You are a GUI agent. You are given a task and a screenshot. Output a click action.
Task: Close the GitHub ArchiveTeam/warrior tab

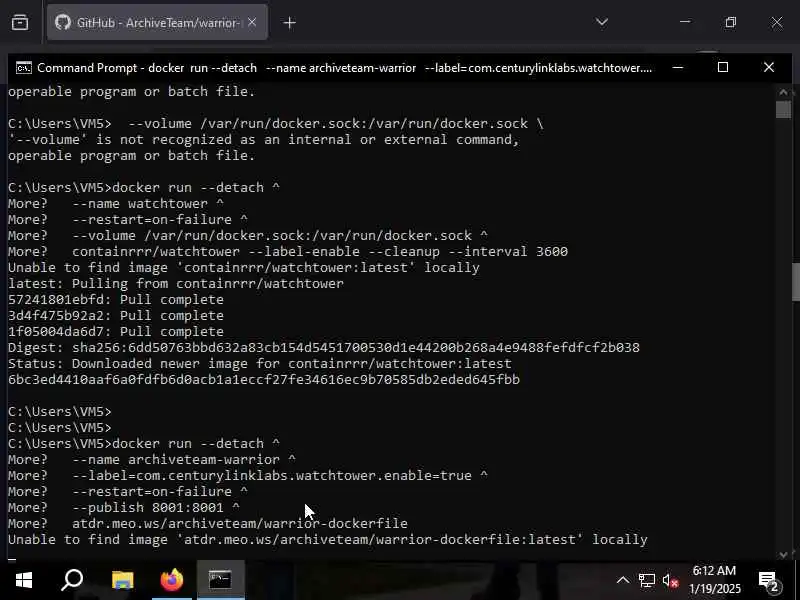click(252, 22)
